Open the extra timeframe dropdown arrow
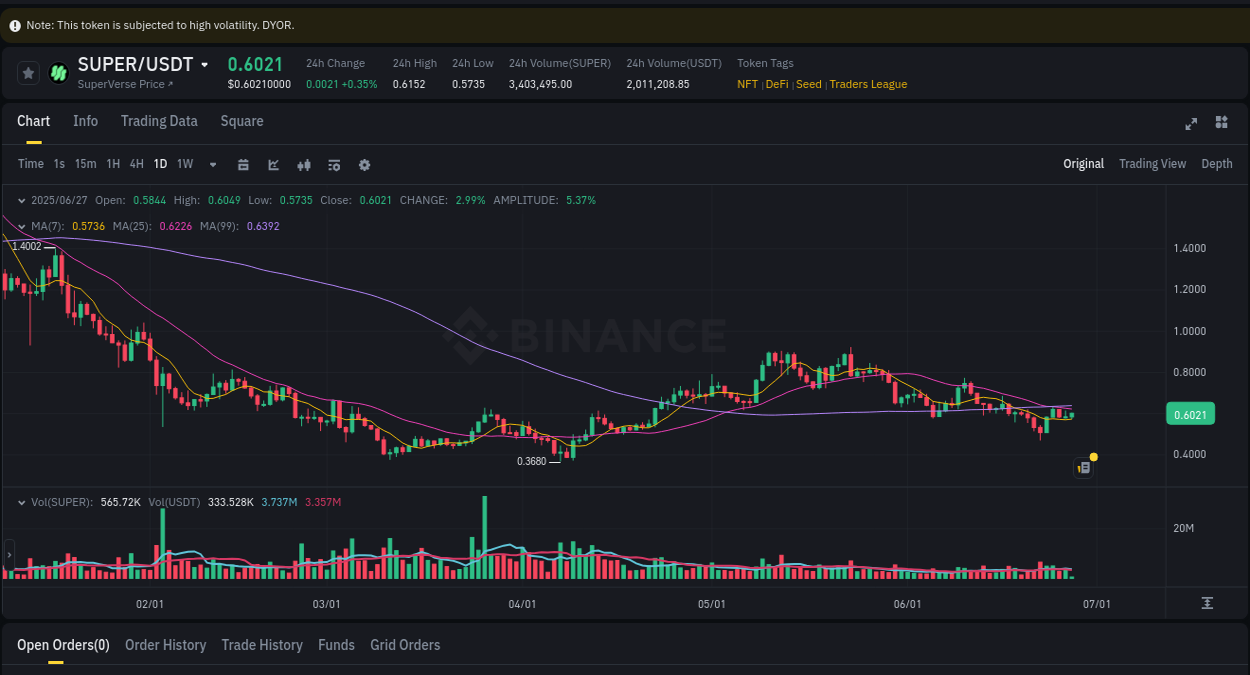The width and height of the screenshot is (1250, 675). pos(212,164)
